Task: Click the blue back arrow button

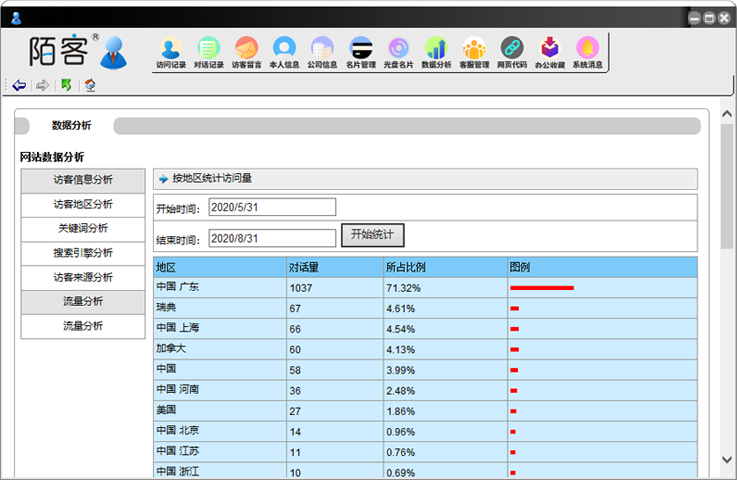Action: coord(19,86)
